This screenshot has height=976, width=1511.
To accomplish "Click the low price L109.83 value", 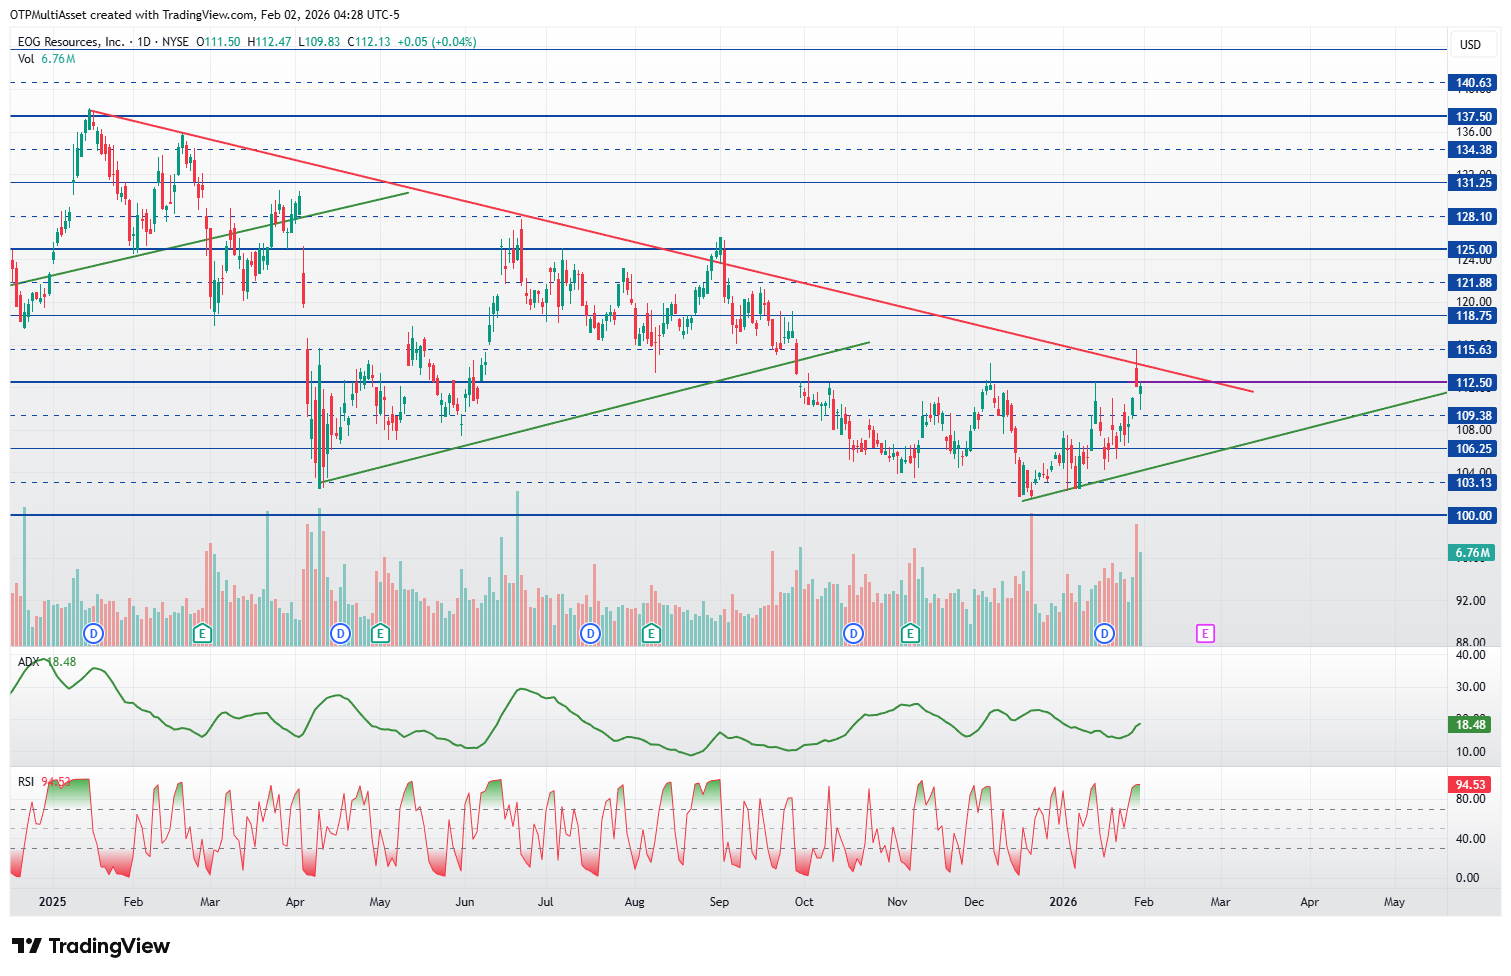I will tap(320, 42).
